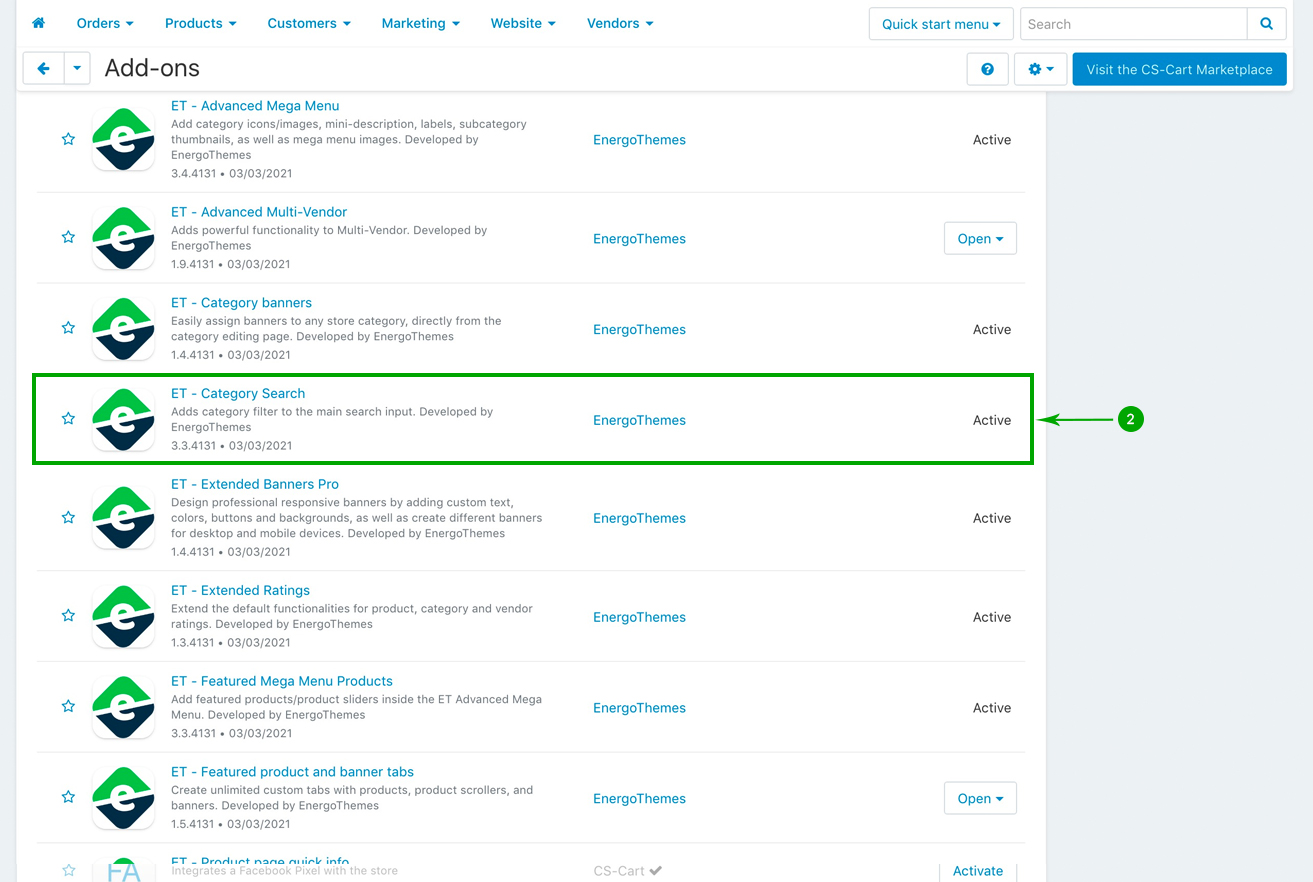Favorite ET - Advanced Multi-Vendor with star
This screenshot has width=1313, height=882.
[68, 237]
